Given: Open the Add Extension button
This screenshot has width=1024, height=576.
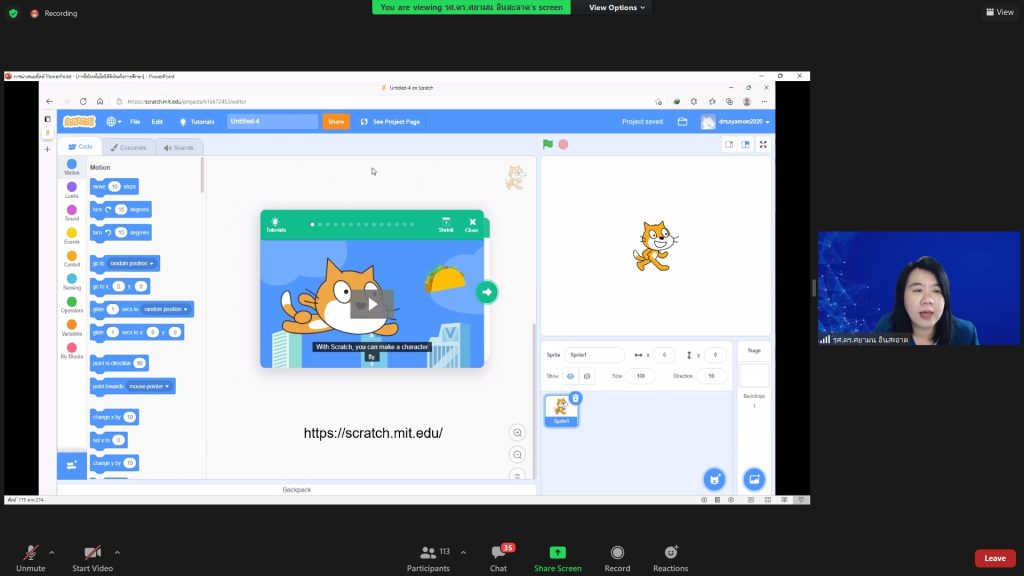Looking at the screenshot, I should [72, 465].
